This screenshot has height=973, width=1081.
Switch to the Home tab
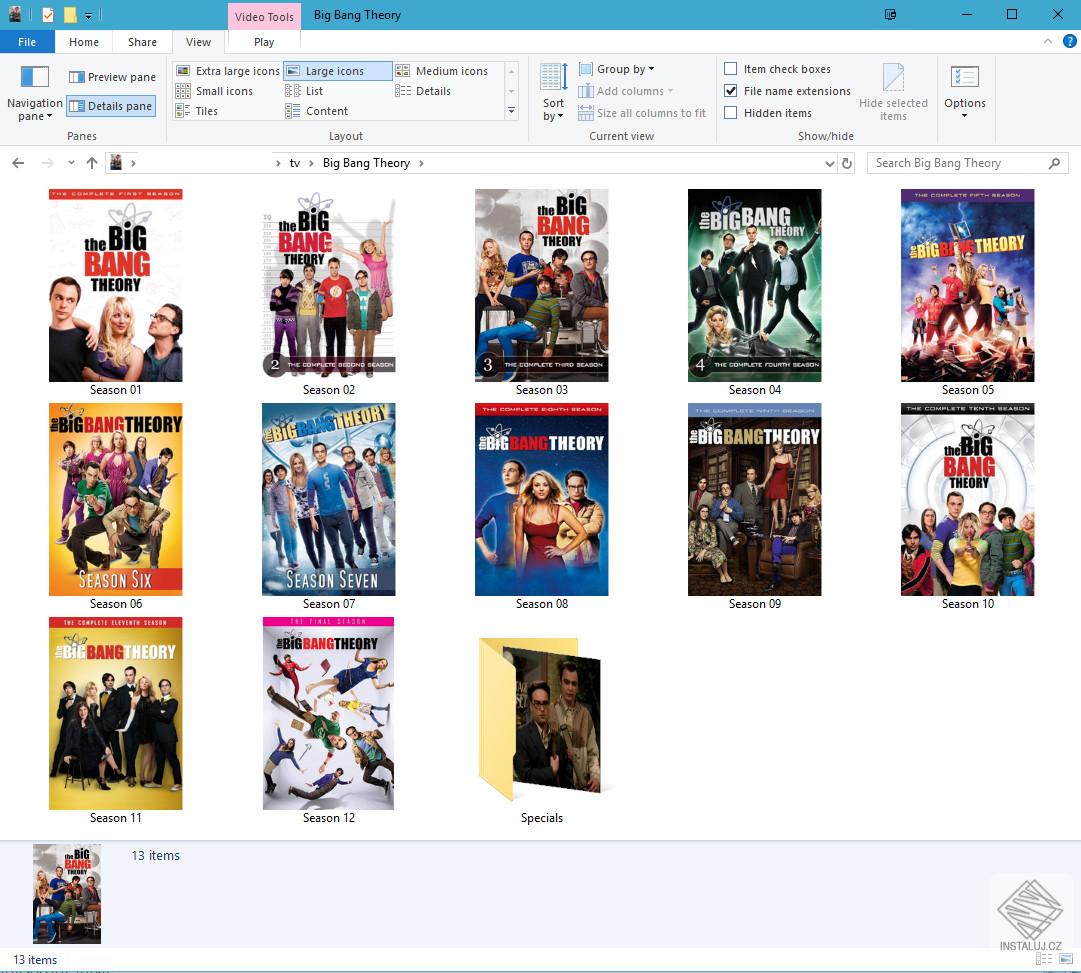click(83, 42)
